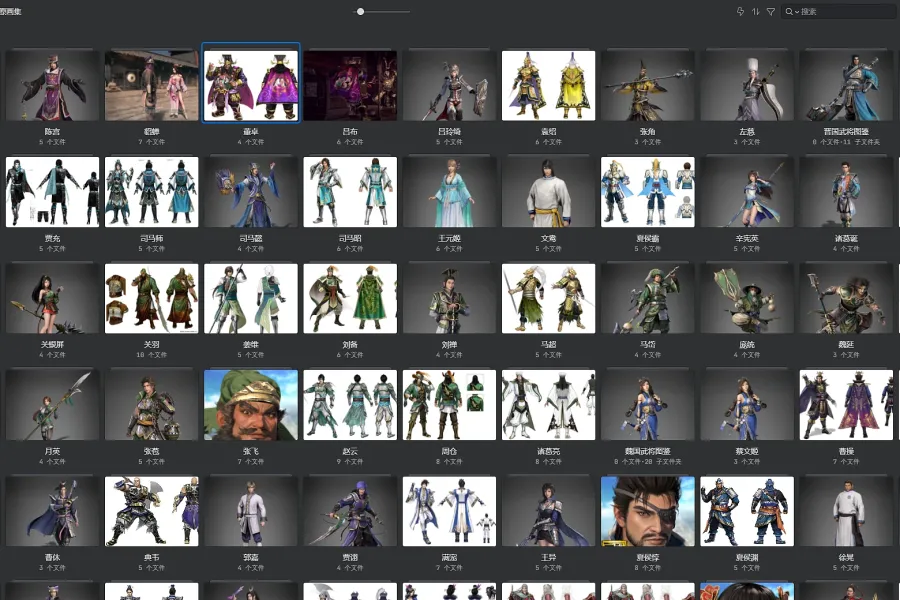Select the 吕布 folder thumbnail
Image resolution: width=900 pixels, height=600 pixels.
pos(350,86)
